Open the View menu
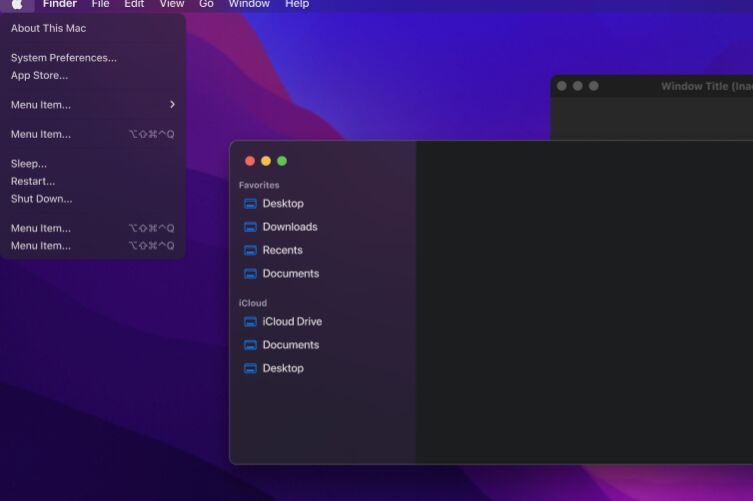 [172, 4]
